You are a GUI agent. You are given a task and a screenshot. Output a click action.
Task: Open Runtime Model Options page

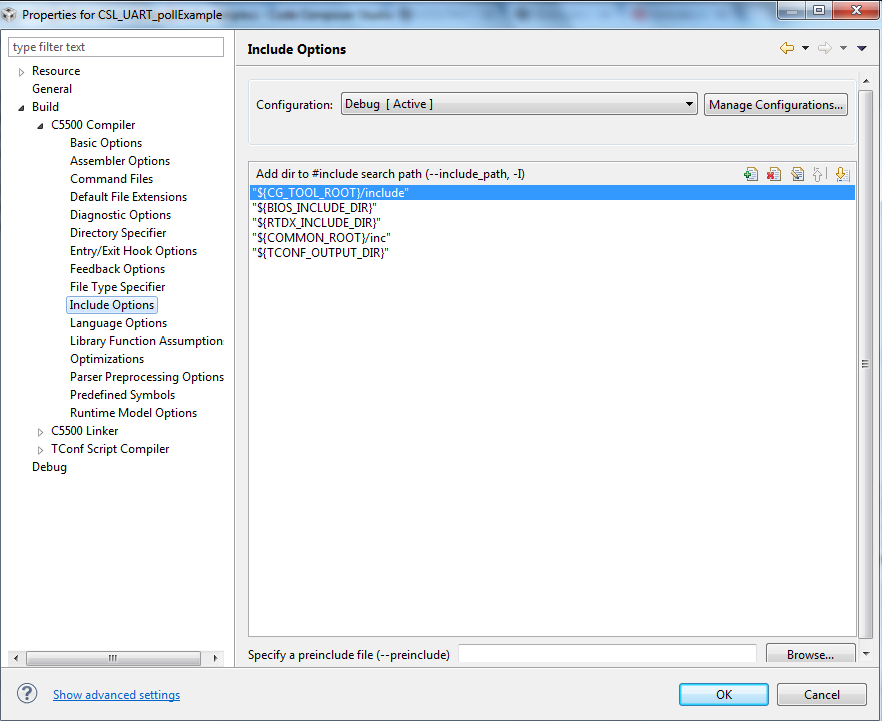point(133,413)
